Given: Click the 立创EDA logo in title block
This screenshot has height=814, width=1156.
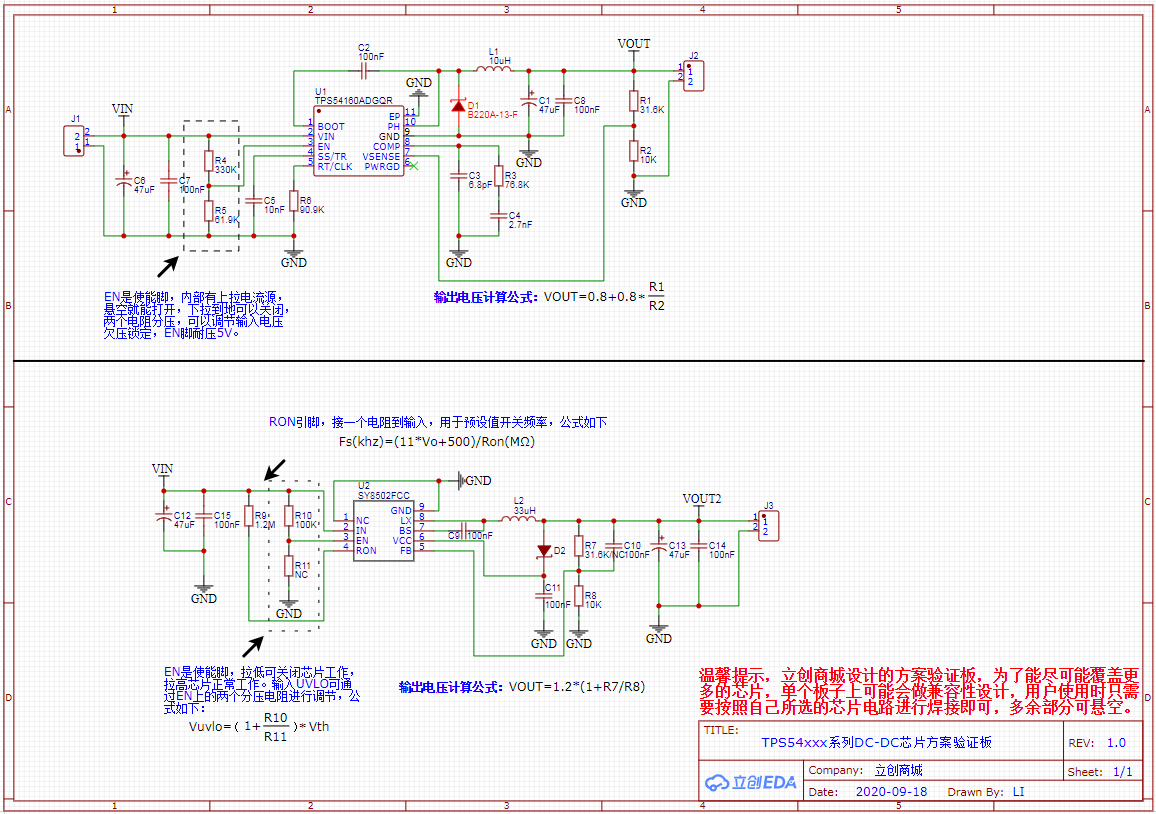Looking at the screenshot, I should pos(750,782).
